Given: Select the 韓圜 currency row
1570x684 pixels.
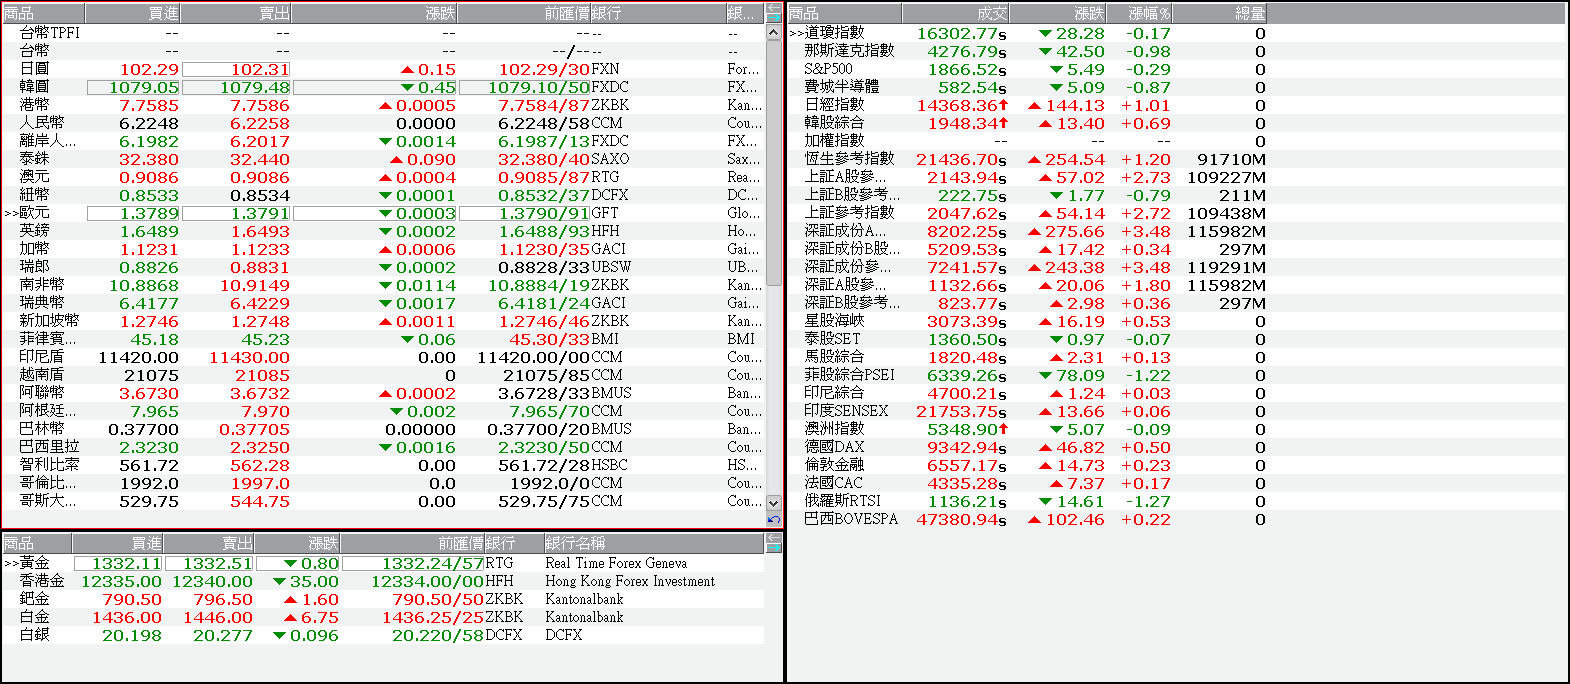Looking at the screenshot, I should 383,87.
